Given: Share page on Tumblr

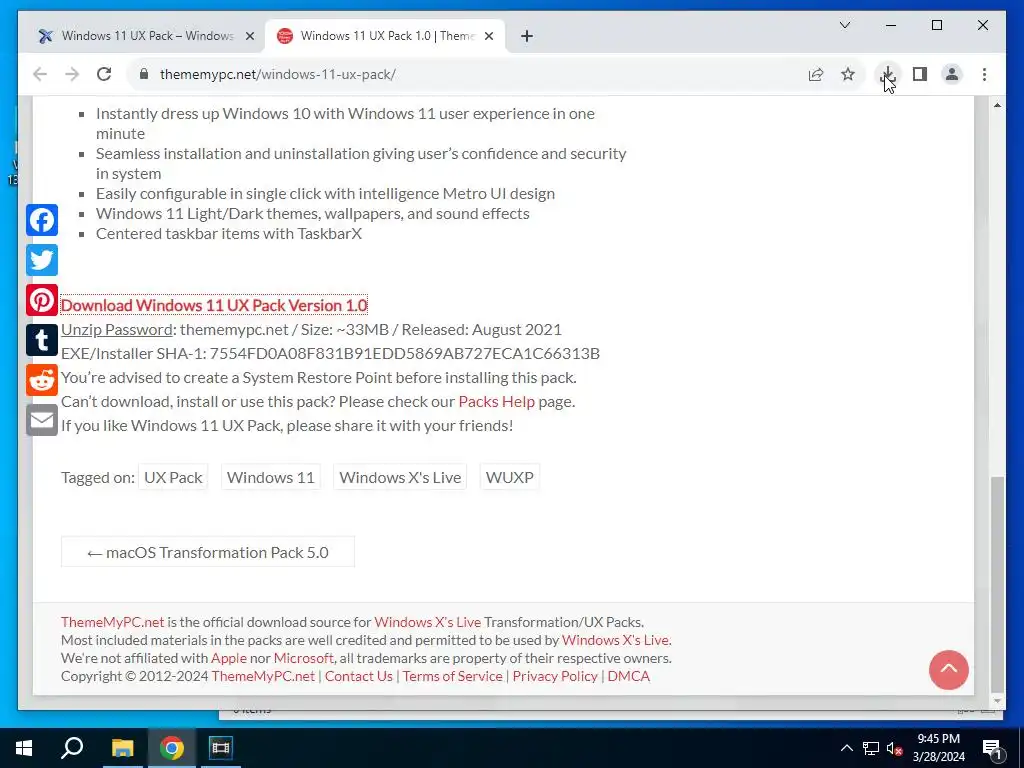Looking at the screenshot, I should (42, 340).
